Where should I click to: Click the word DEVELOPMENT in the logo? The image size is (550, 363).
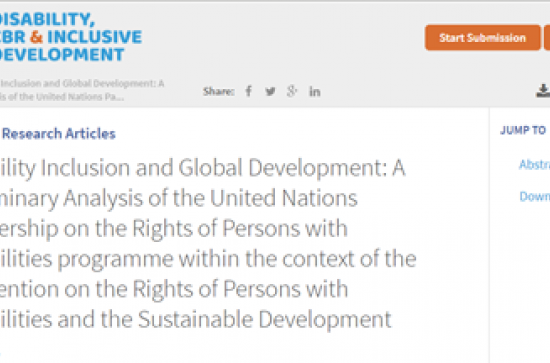[62, 54]
